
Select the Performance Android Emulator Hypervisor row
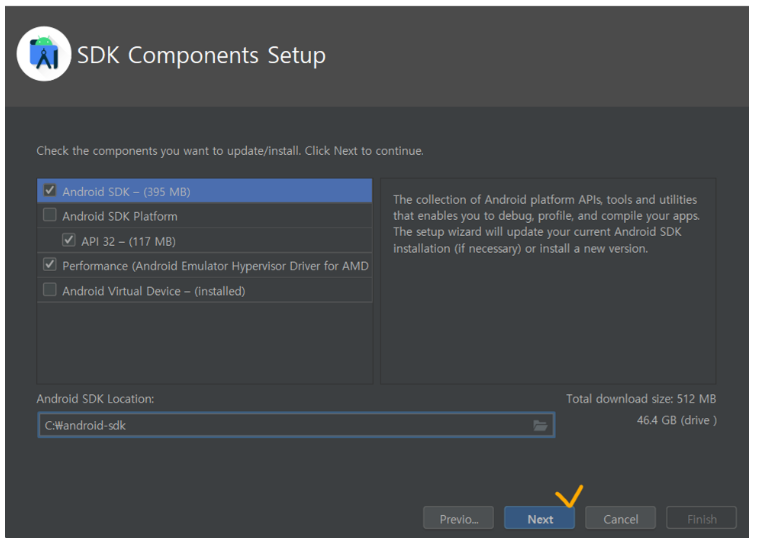click(205, 266)
